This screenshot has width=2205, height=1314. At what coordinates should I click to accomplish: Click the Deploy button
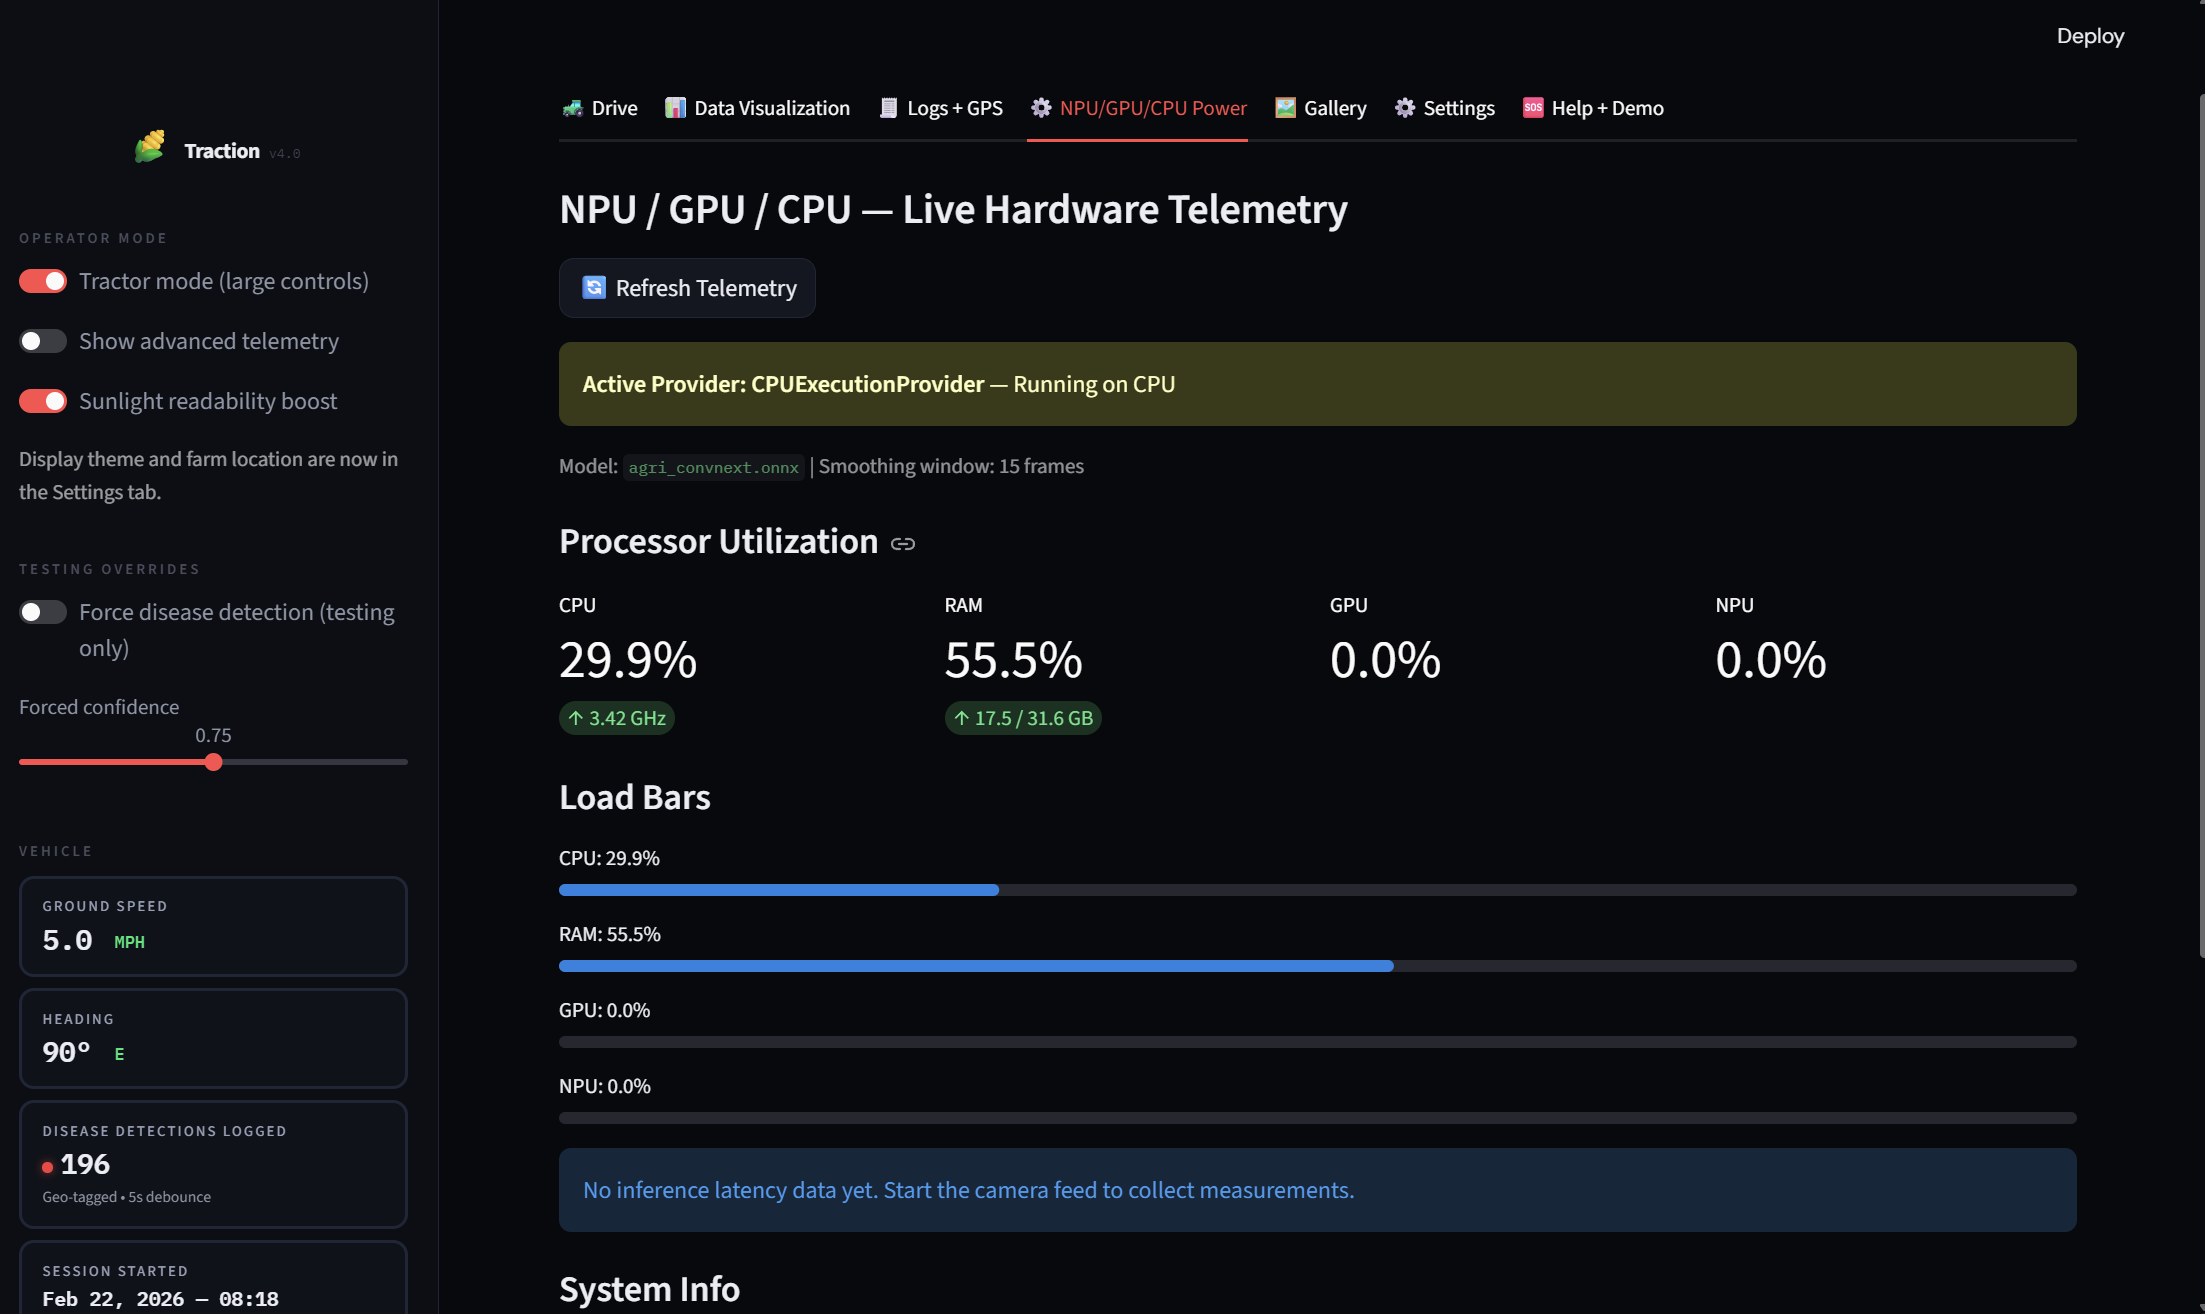click(2090, 36)
